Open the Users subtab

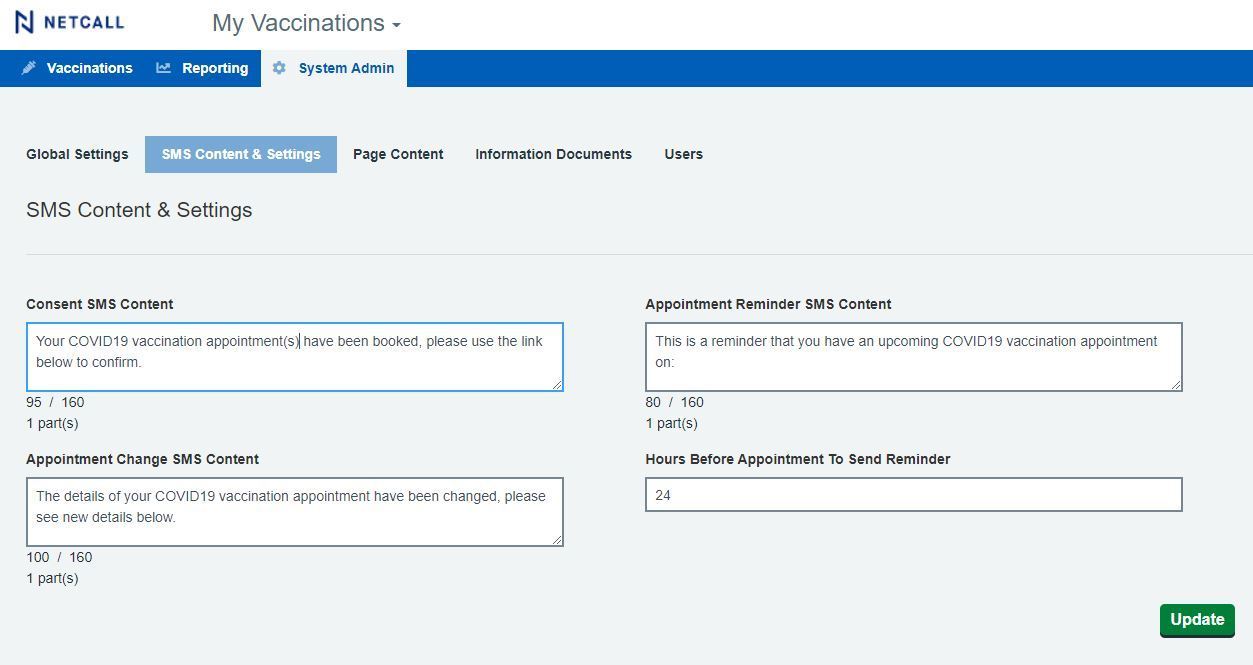(683, 154)
